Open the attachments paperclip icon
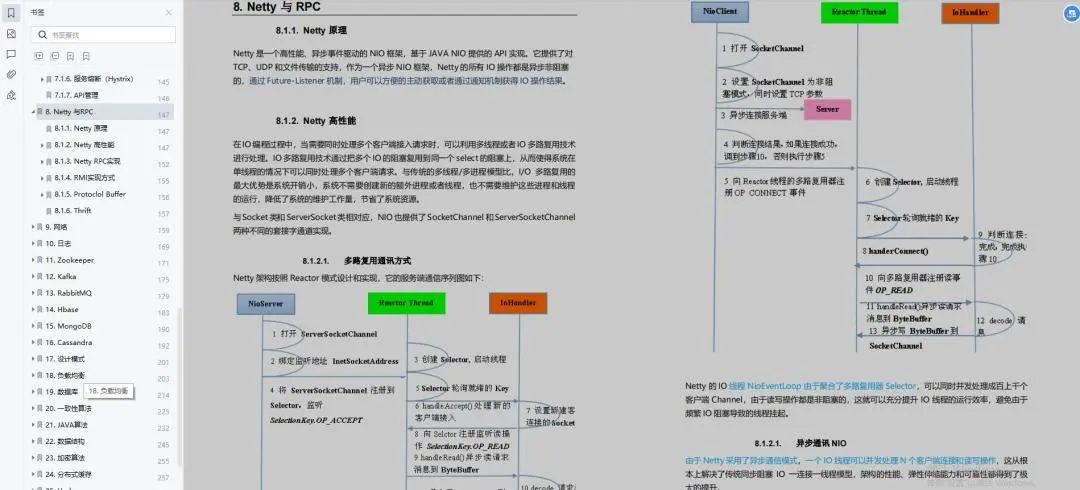 [x=11, y=74]
